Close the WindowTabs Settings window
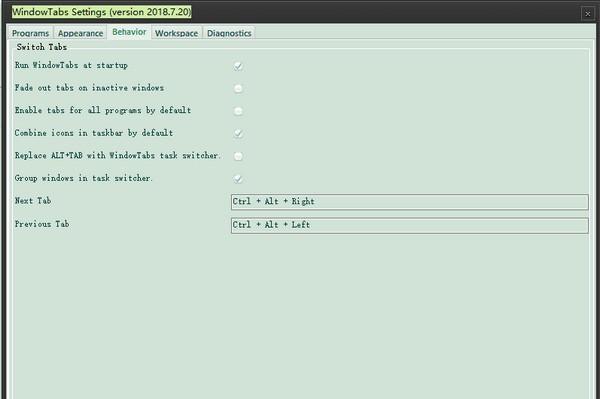600x399 pixels. coord(587,14)
